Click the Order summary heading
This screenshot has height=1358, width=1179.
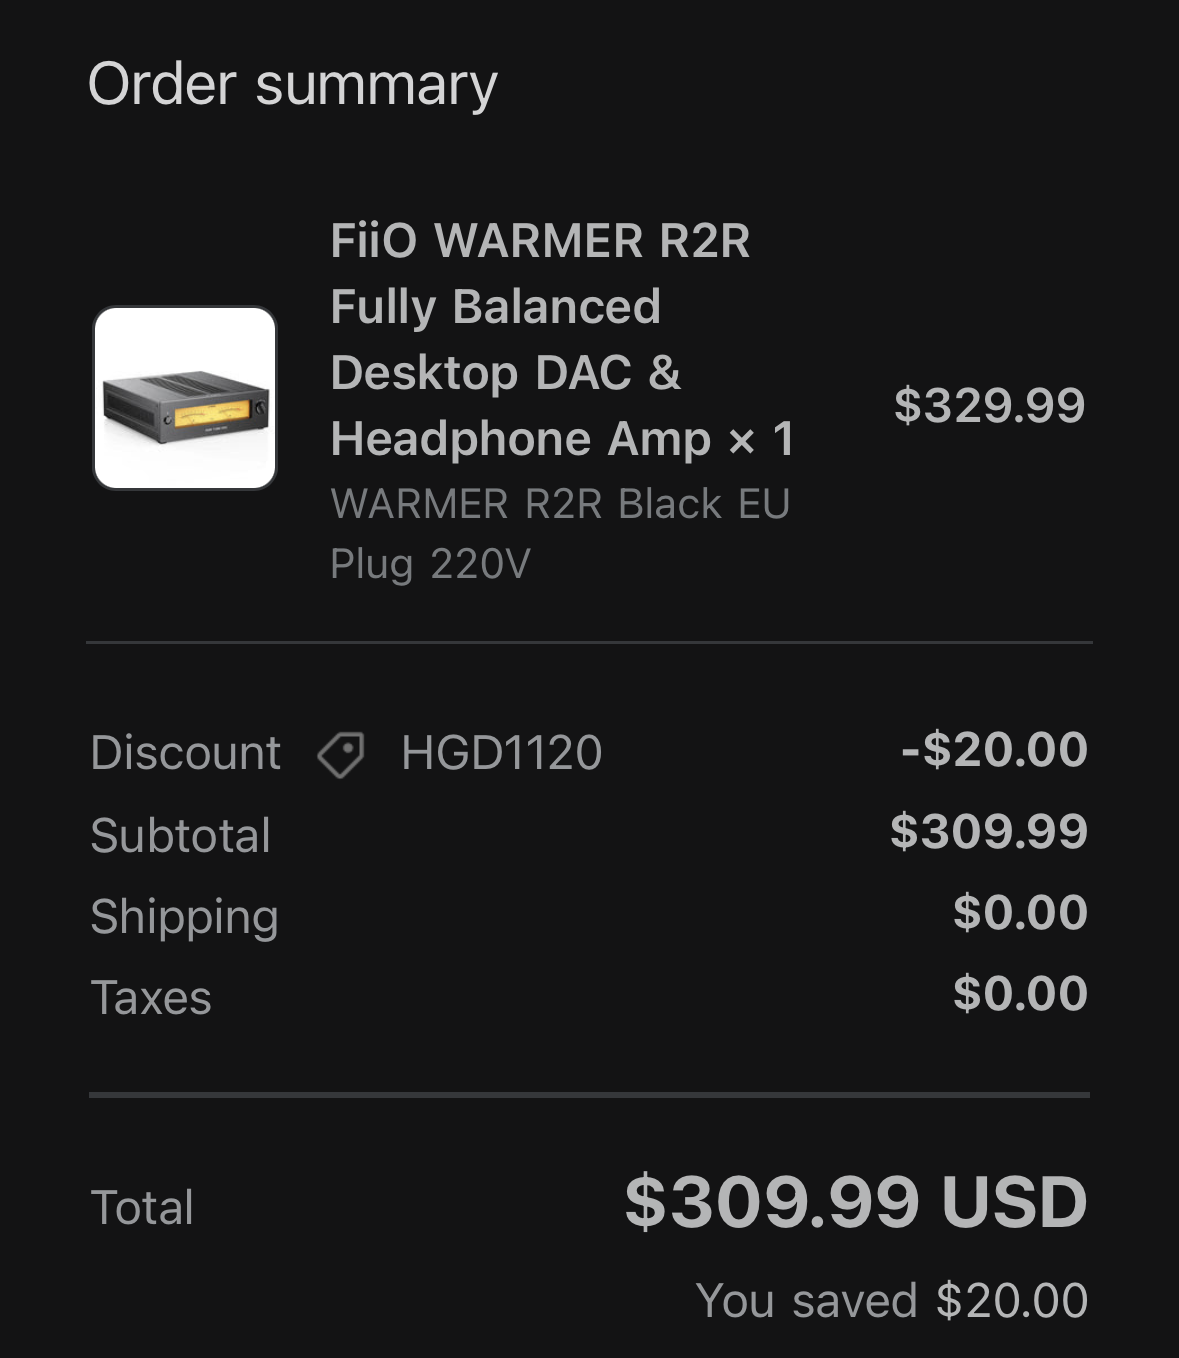pos(292,84)
